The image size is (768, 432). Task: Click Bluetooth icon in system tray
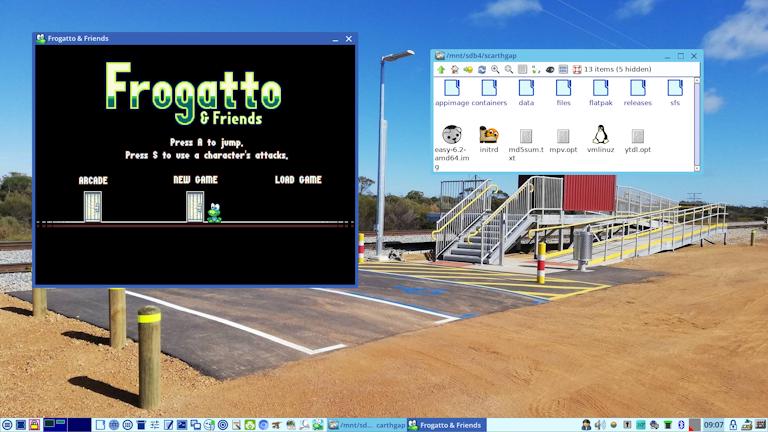[681, 425]
